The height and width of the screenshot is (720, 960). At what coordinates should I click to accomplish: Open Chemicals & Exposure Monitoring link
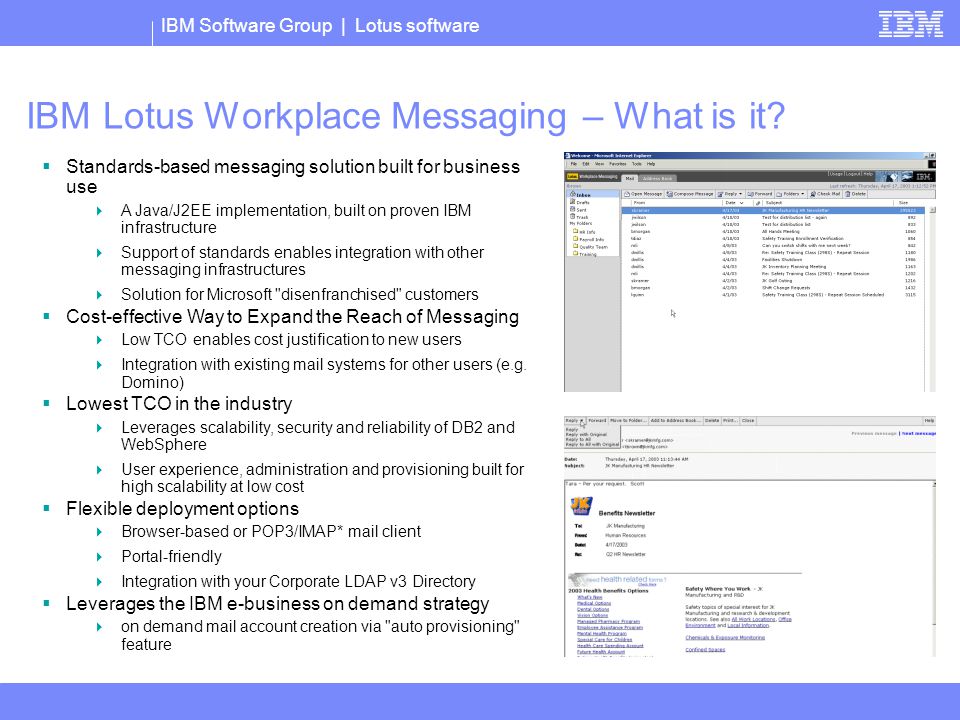(725, 637)
